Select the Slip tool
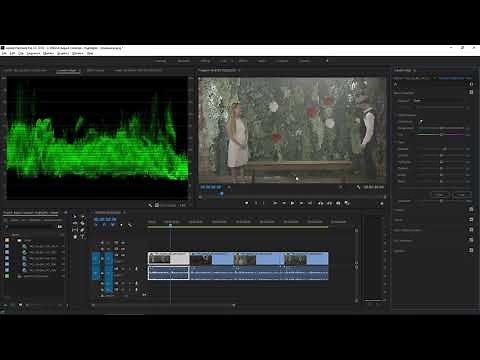 tap(75, 230)
